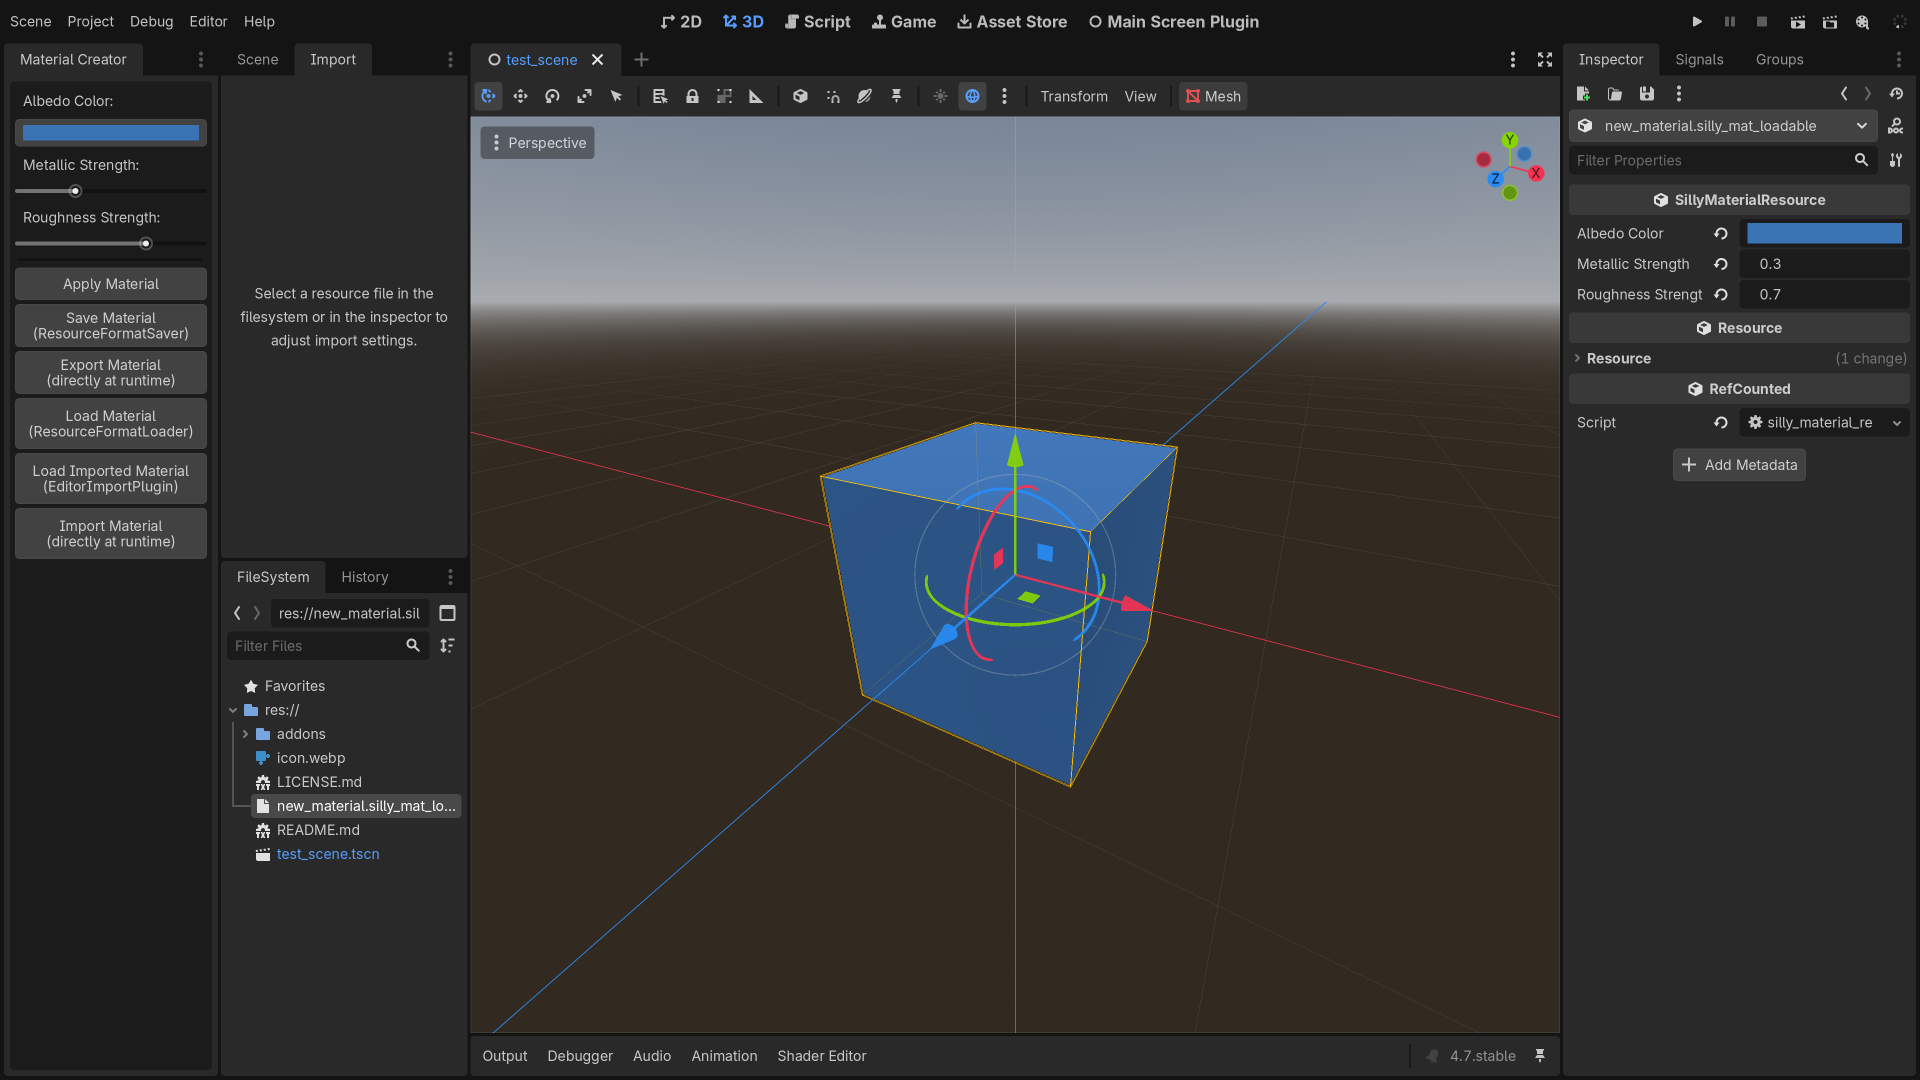Screen dimensions: 1920x1080
Task: Toggle the bottom panel pin icon
Action: 1540,1056
